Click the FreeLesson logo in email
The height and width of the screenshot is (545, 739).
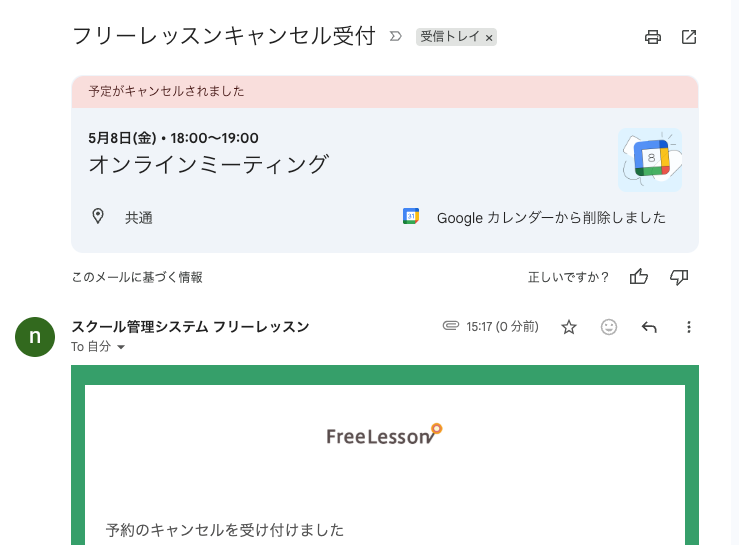point(384,435)
